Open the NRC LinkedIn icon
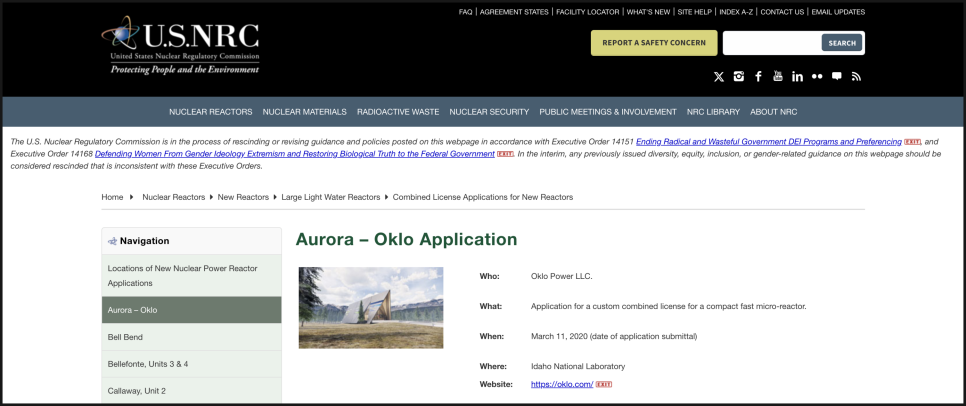 (798, 76)
